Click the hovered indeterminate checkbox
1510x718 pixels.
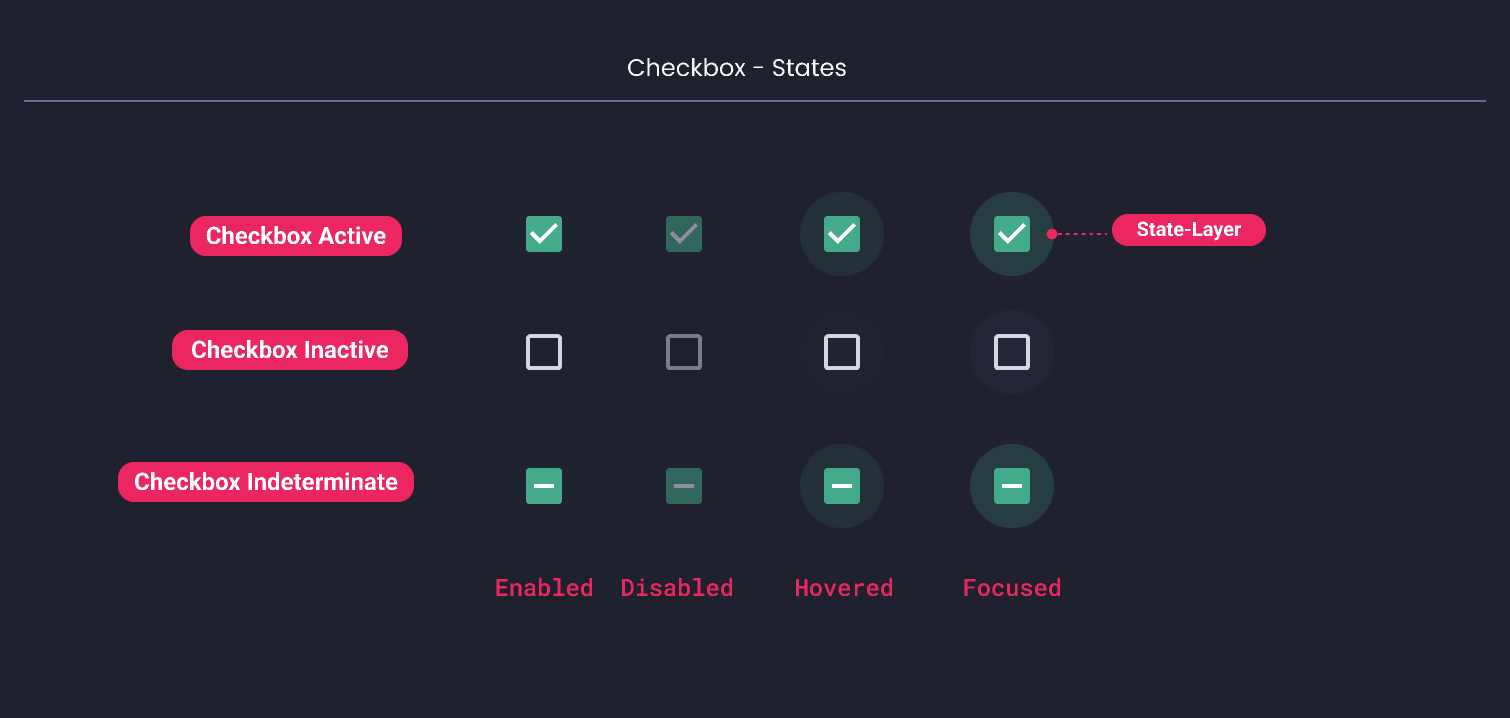point(842,486)
